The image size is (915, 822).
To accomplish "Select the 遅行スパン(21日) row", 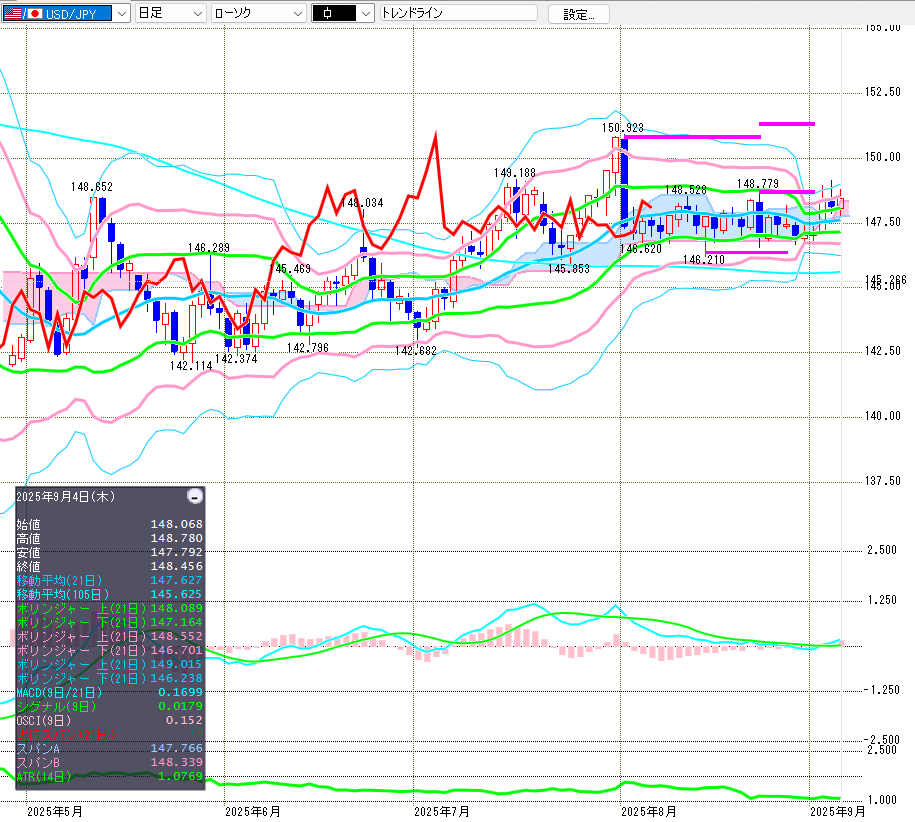I will coord(110,734).
